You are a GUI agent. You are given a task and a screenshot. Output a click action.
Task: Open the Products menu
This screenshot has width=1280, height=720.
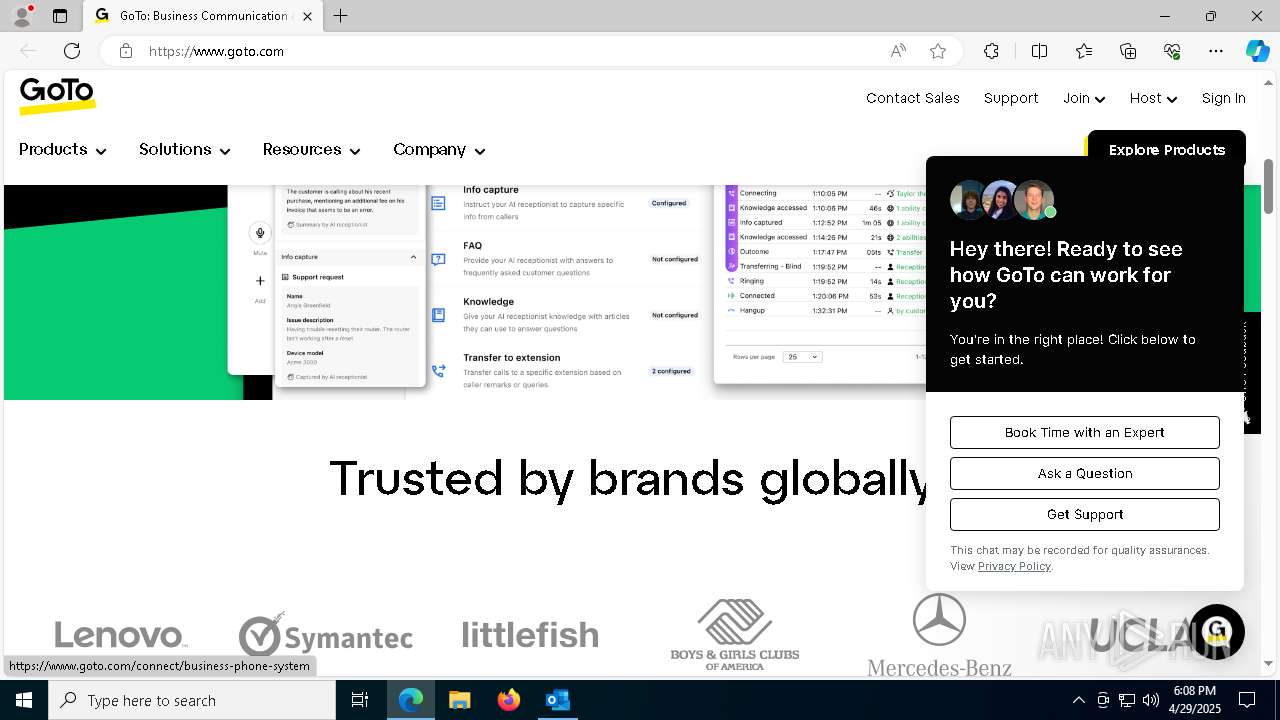[62, 150]
